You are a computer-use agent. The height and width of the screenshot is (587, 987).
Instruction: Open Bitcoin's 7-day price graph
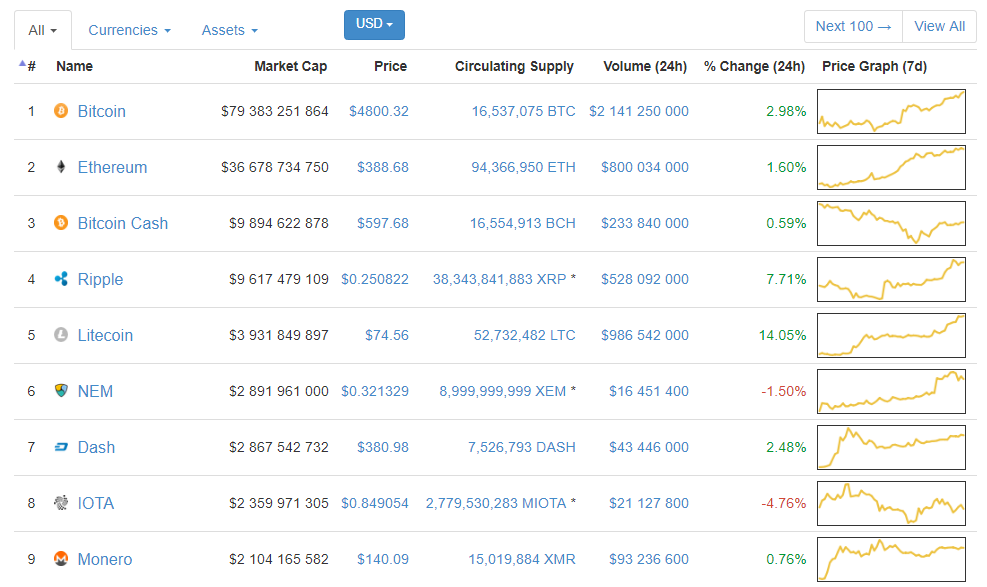(x=891, y=111)
